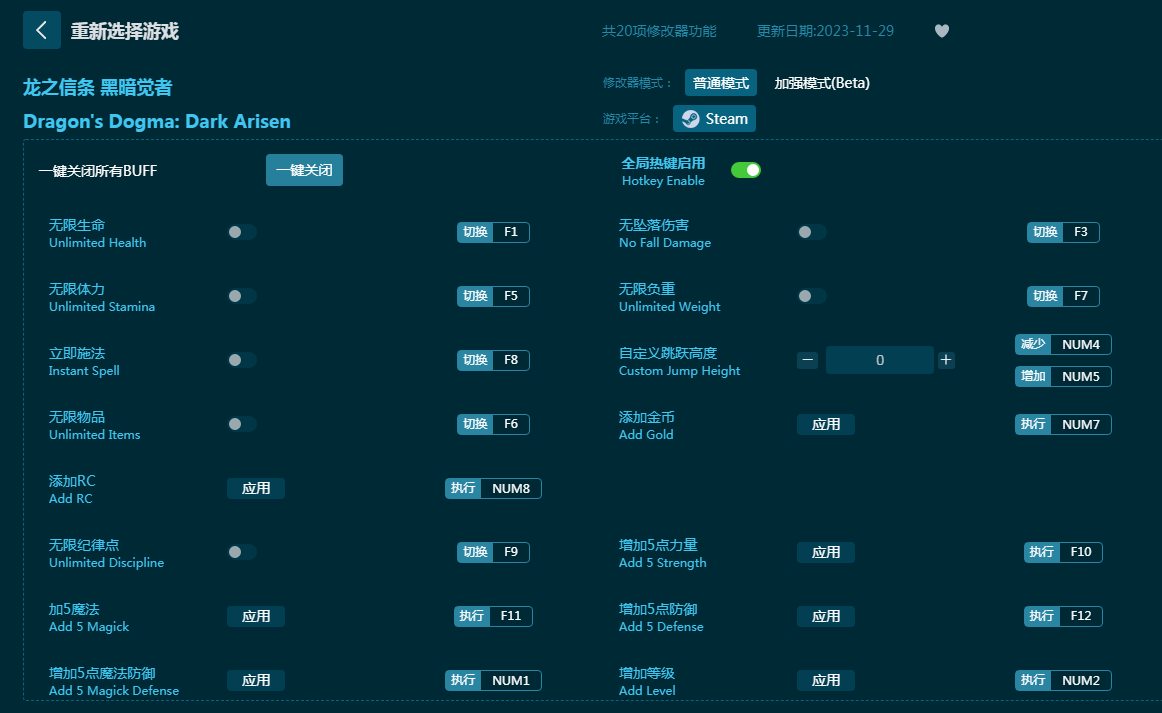The height and width of the screenshot is (713, 1162).
Task: Decrease jump height with minus icon
Action: pos(808,360)
